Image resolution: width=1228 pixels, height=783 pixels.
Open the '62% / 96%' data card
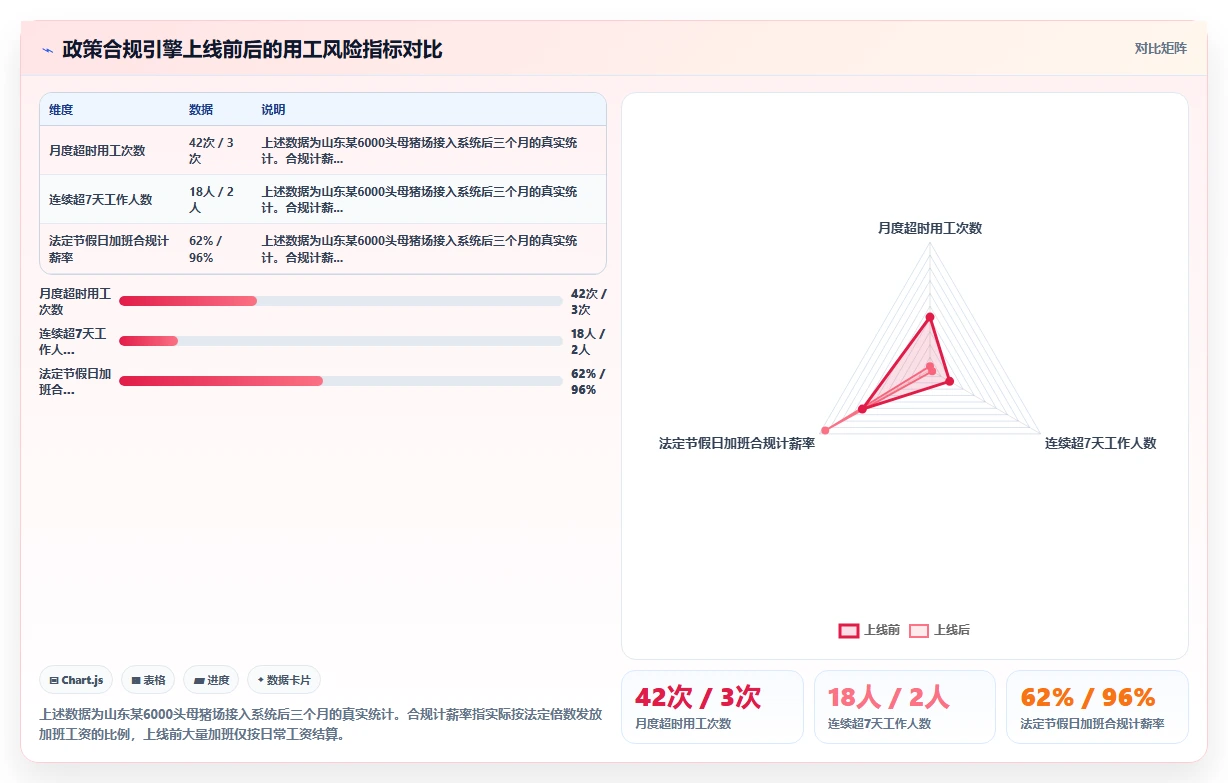1097,707
